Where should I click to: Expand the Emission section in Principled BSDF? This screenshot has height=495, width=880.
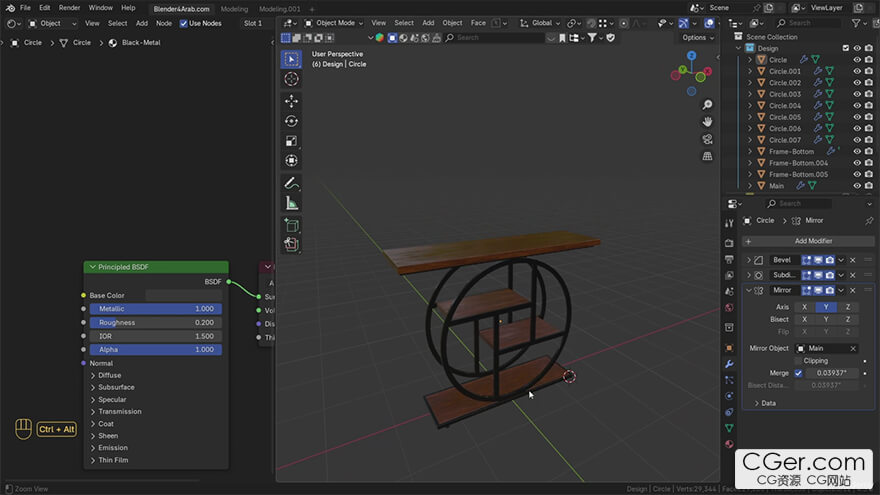click(93, 448)
